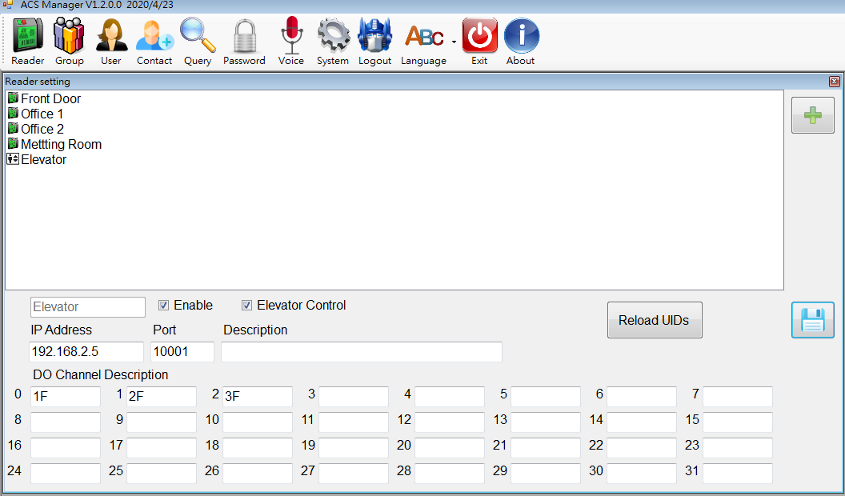Click the DO channel 31 field
This screenshot has height=496, width=845.
tap(737, 473)
